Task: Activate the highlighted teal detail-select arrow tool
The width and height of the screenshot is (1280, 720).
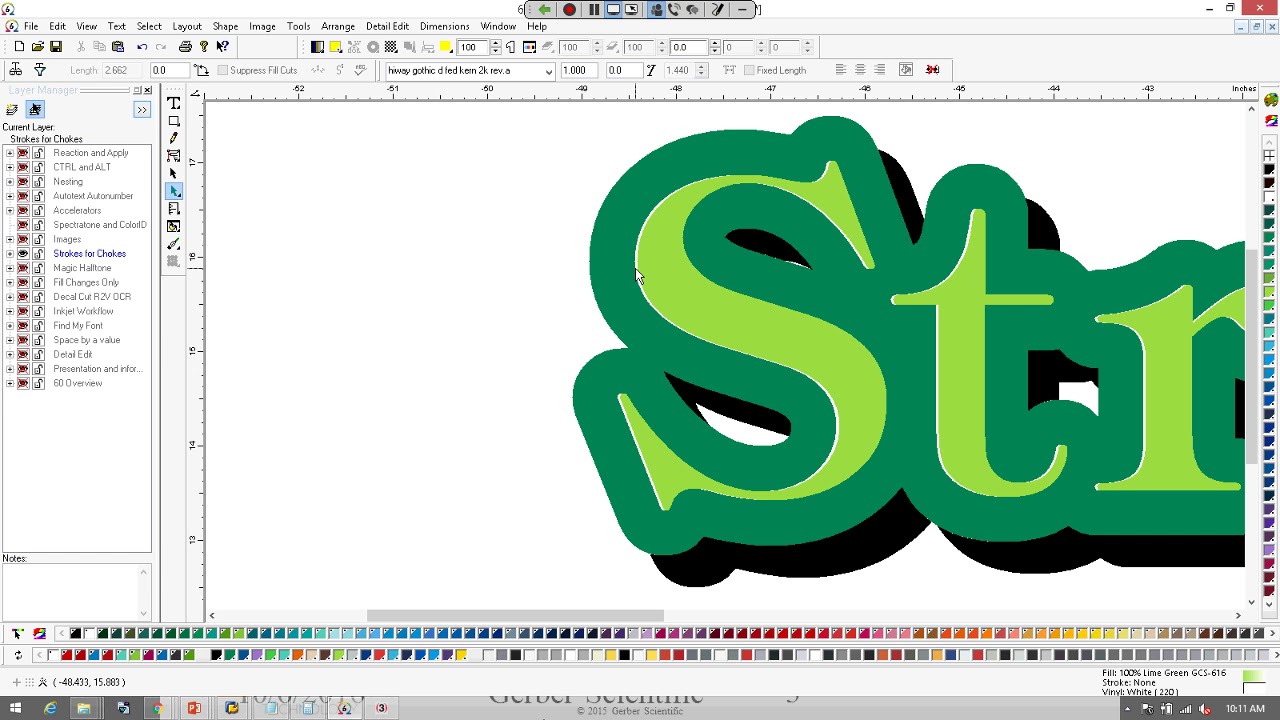Action: (174, 191)
